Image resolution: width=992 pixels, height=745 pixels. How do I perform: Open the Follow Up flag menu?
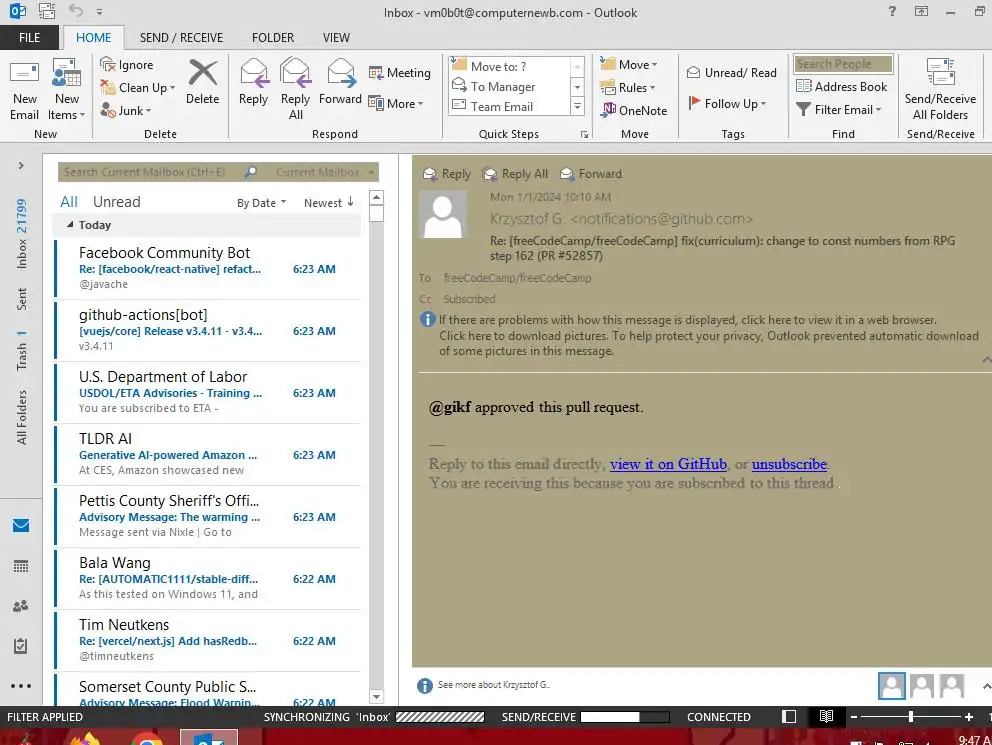728,103
